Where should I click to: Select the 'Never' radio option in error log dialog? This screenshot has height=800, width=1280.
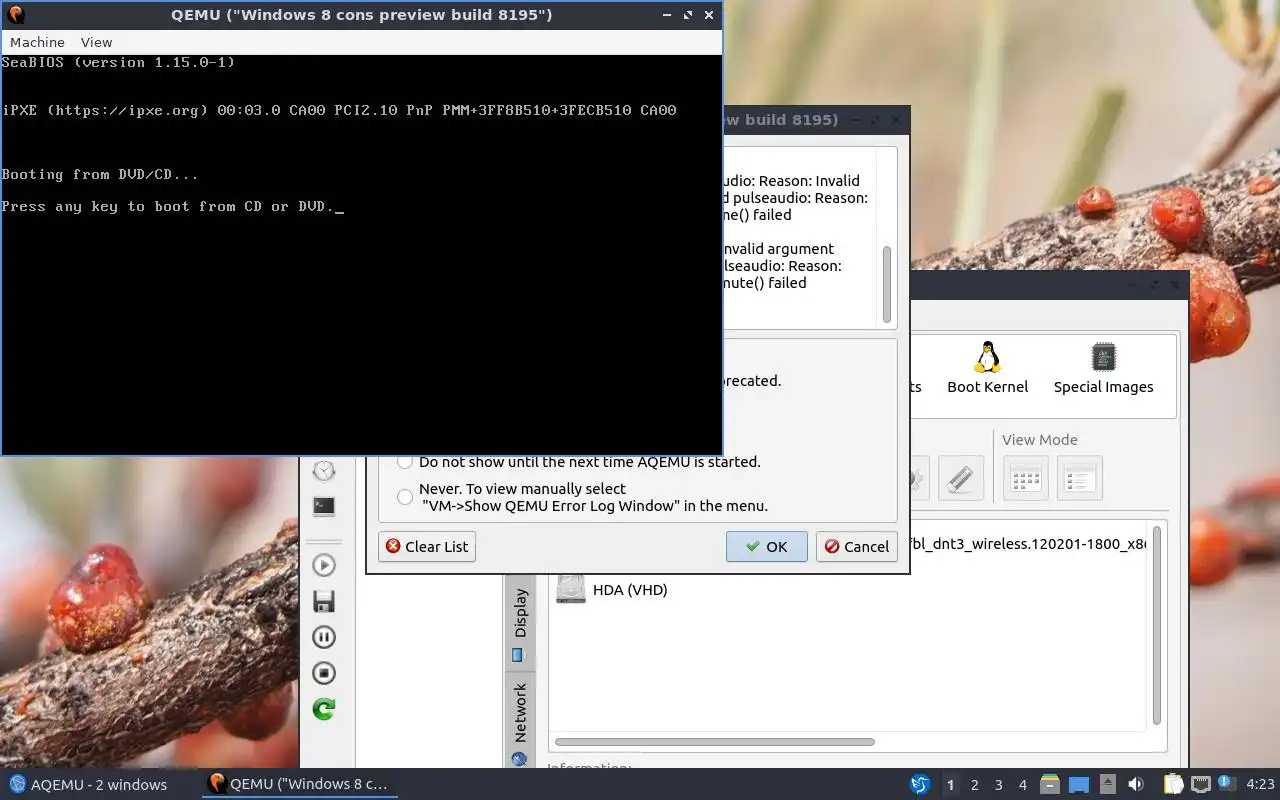(x=405, y=497)
